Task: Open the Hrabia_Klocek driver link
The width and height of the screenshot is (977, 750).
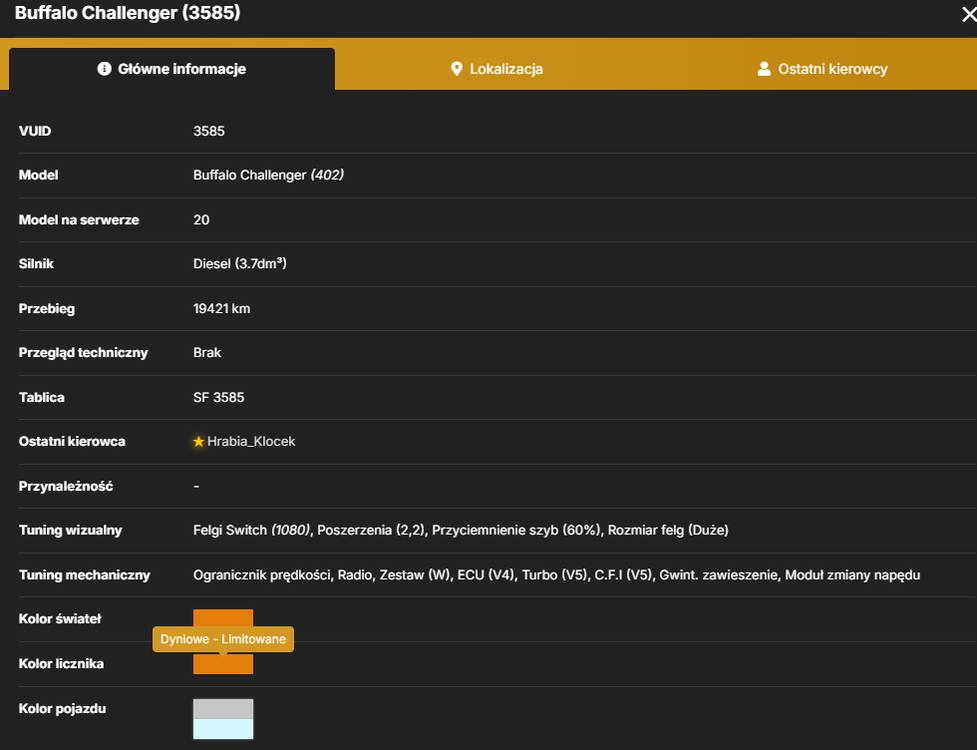Action: coord(251,442)
